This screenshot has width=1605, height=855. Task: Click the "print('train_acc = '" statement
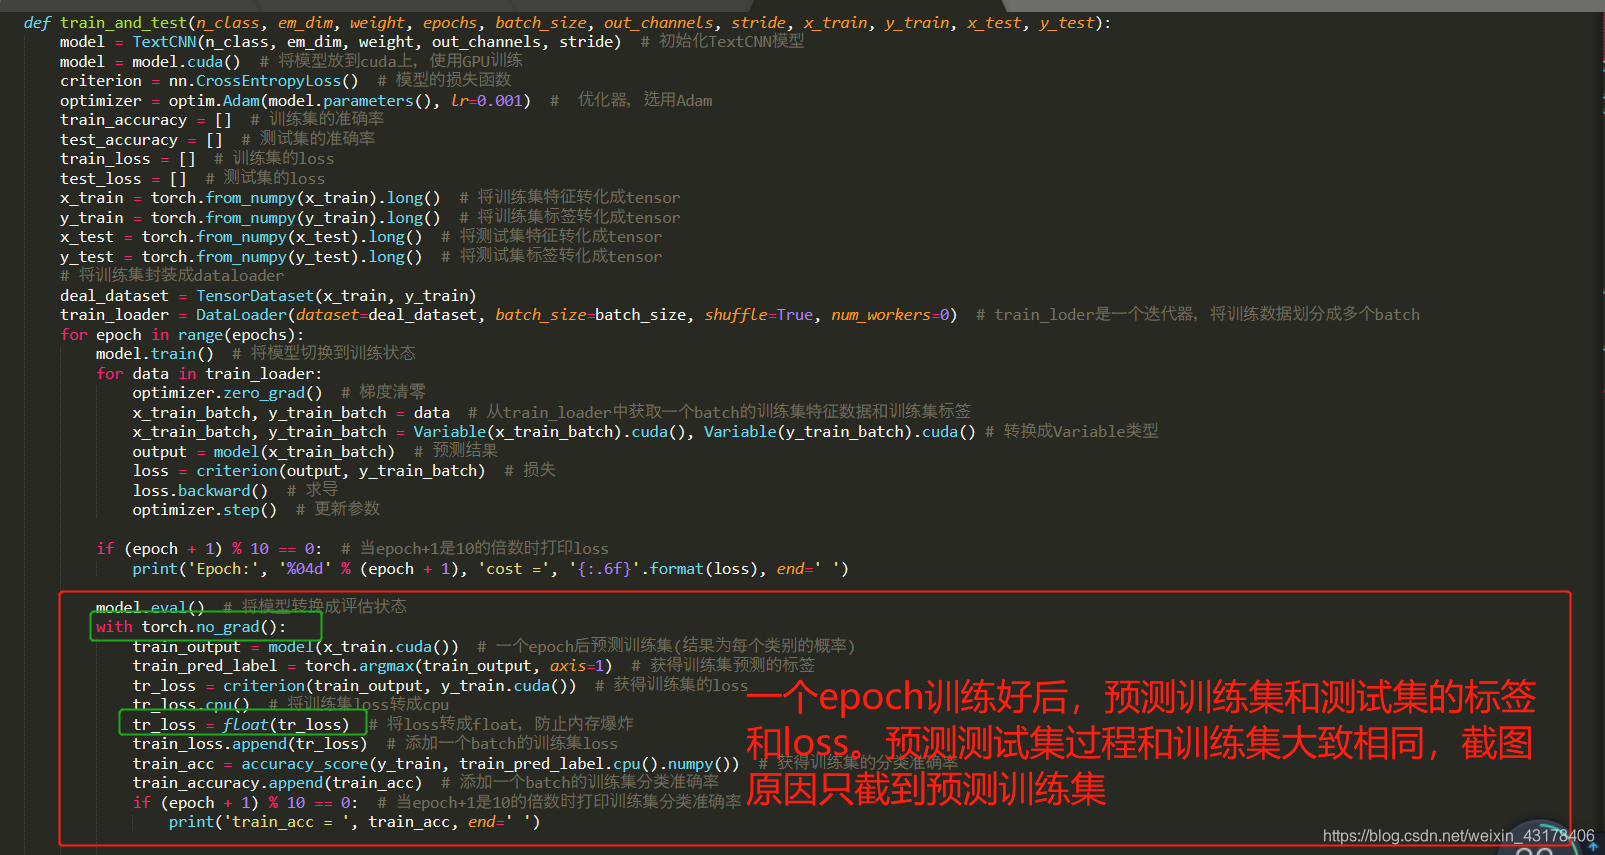[355, 822]
